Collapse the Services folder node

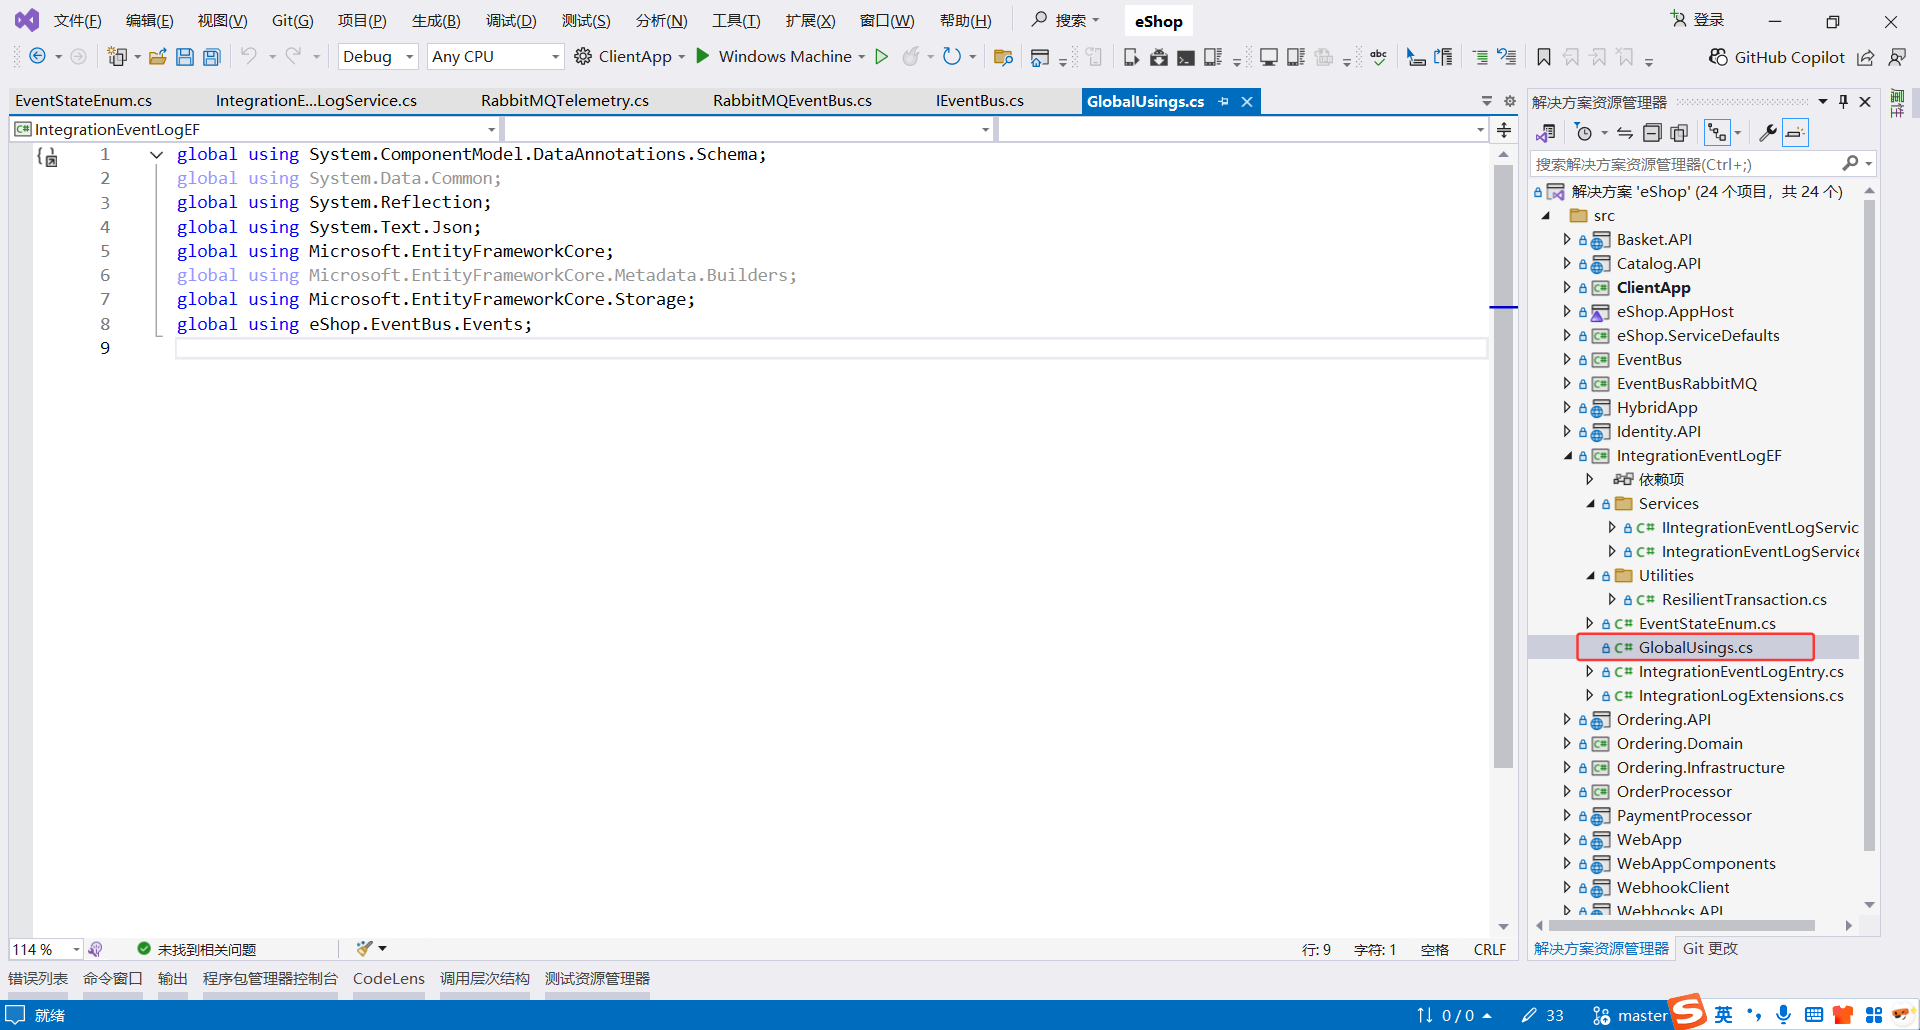point(1590,504)
